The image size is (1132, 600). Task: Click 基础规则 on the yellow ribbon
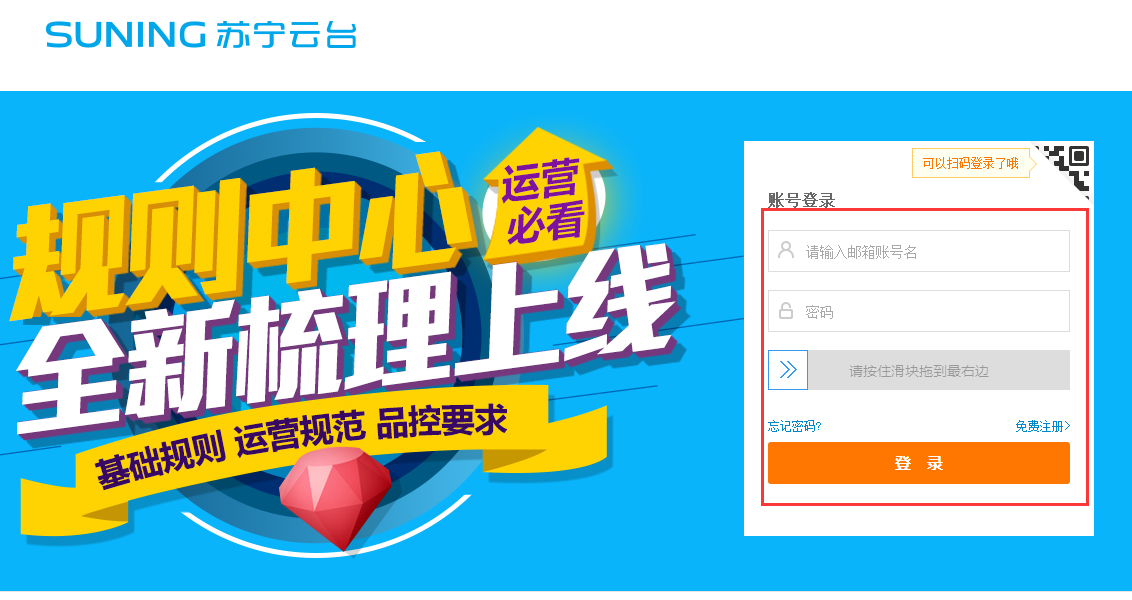pyautogui.click(x=160, y=461)
